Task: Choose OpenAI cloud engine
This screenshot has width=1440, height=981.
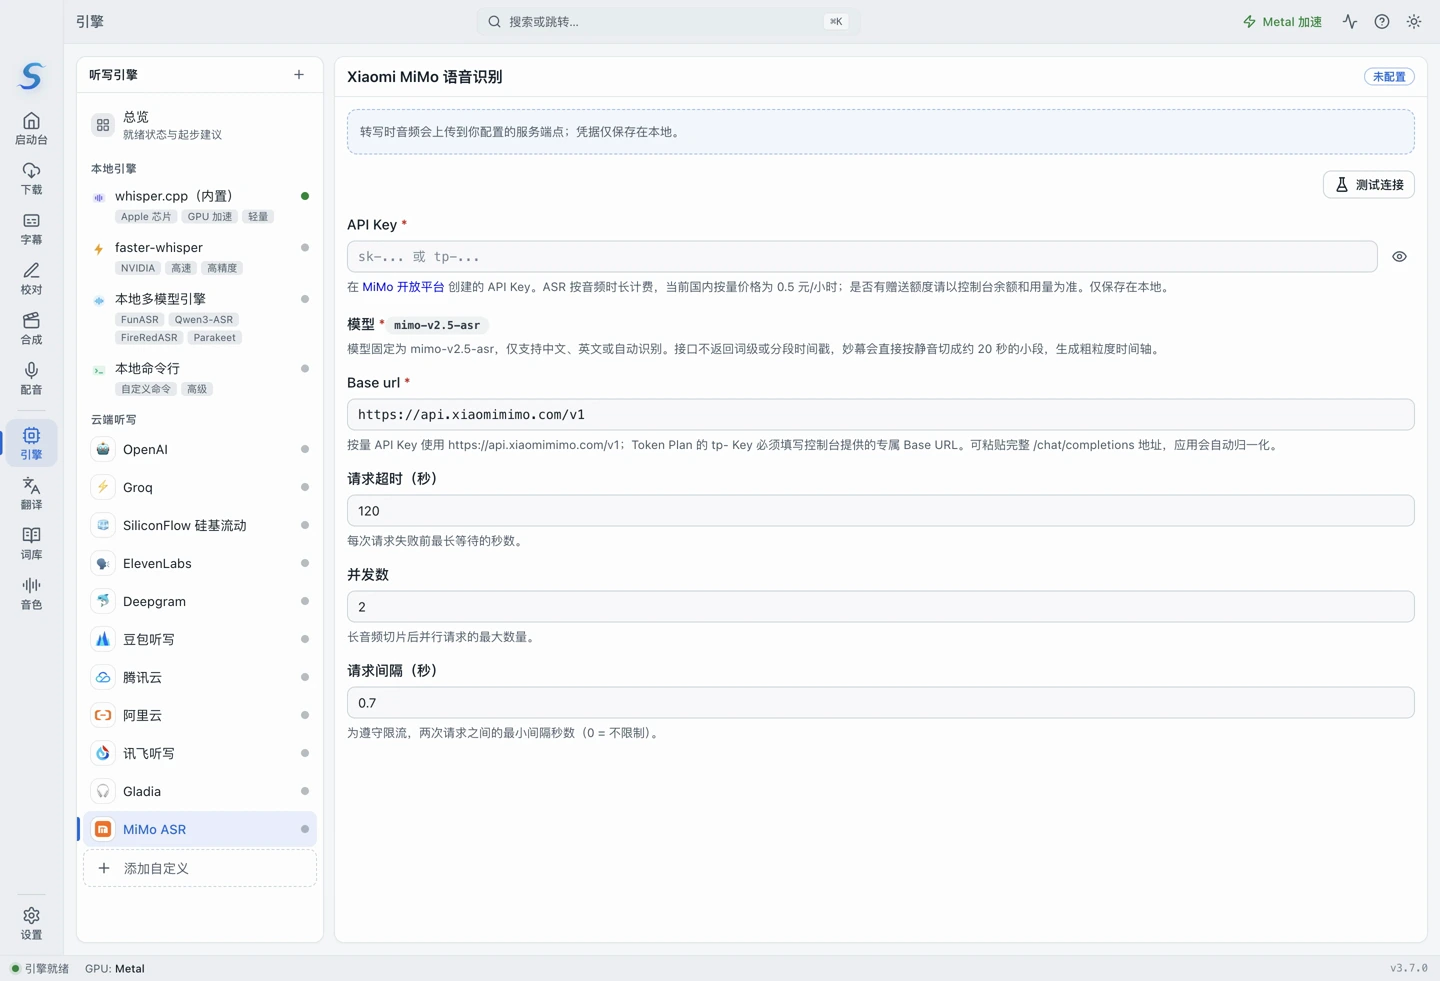Action: point(200,449)
